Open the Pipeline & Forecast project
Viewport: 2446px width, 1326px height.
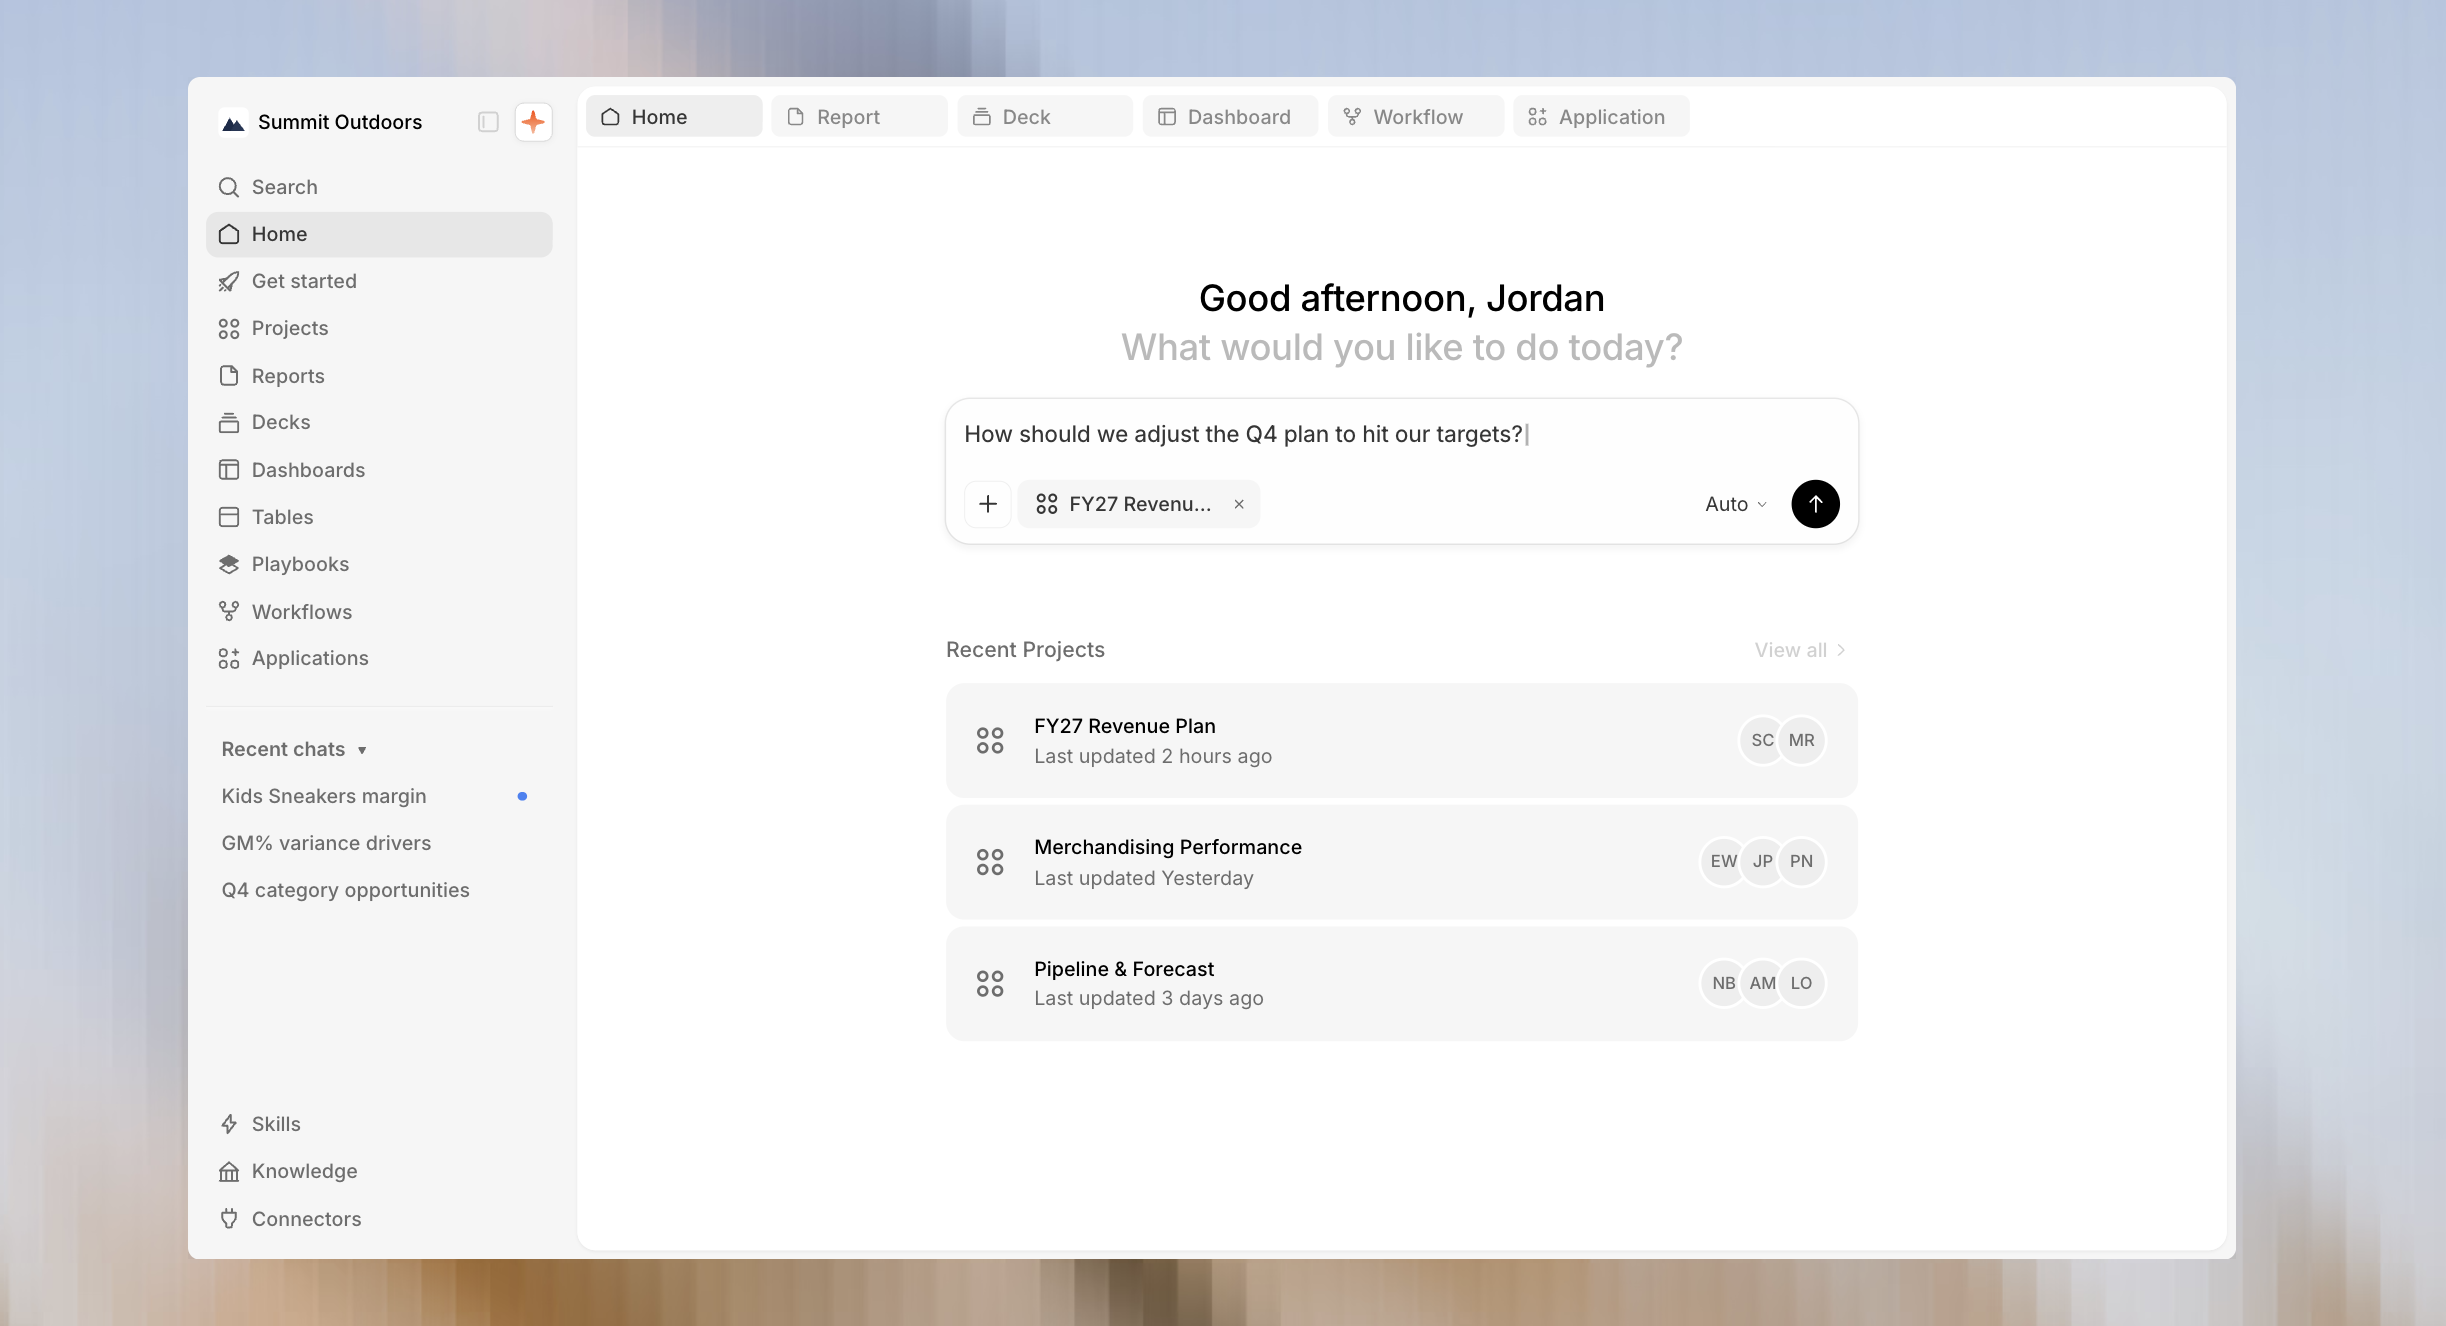click(x=1401, y=984)
